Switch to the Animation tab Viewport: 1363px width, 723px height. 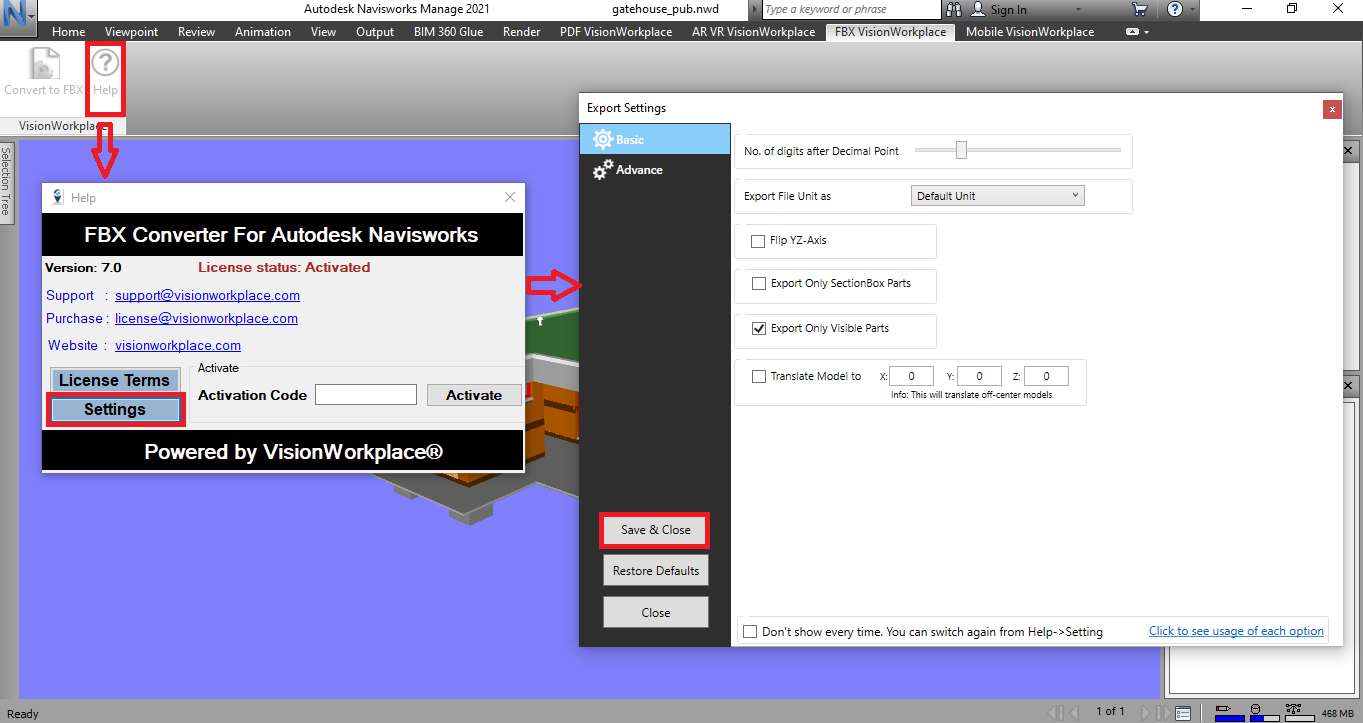[263, 32]
